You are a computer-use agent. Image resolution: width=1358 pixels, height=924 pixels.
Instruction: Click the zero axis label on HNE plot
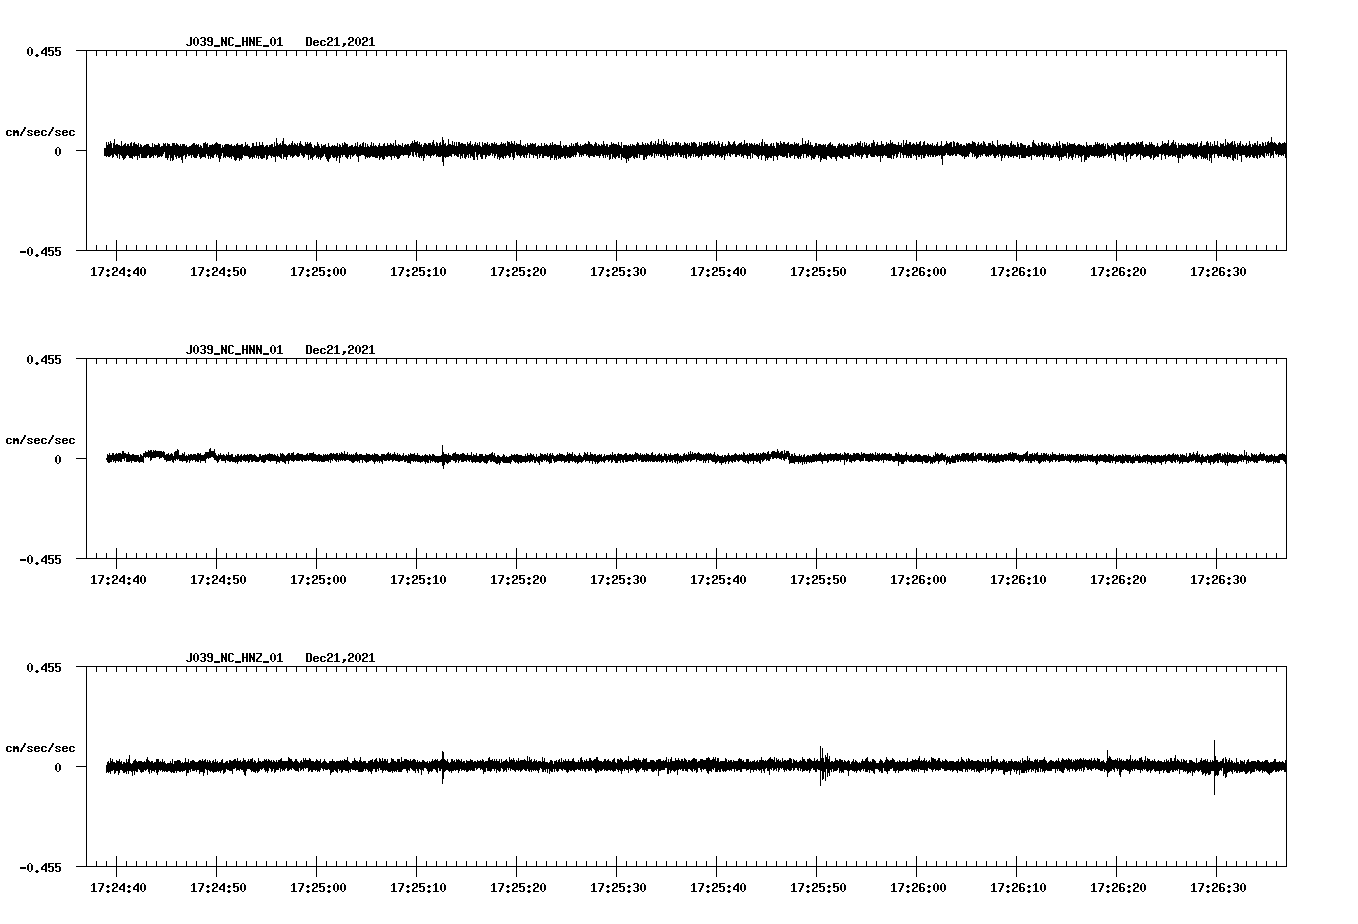(x=58, y=151)
